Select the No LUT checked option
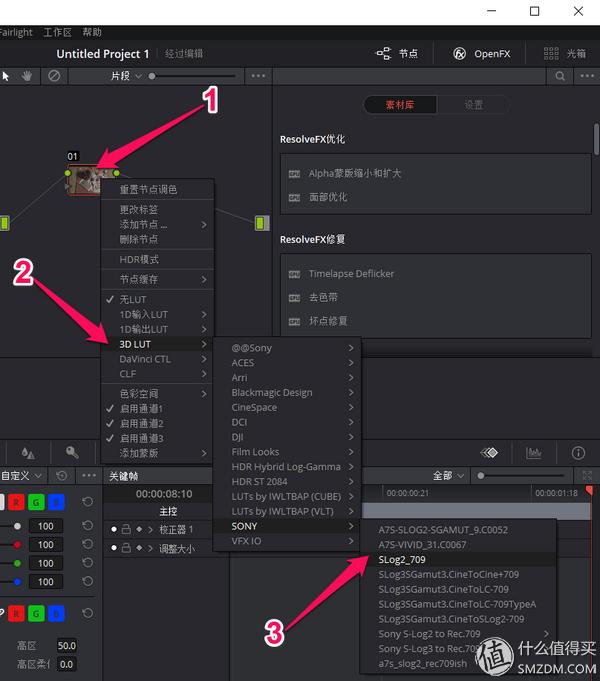Image resolution: width=600 pixels, height=681 pixels. pyautogui.click(x=133, y=300)
